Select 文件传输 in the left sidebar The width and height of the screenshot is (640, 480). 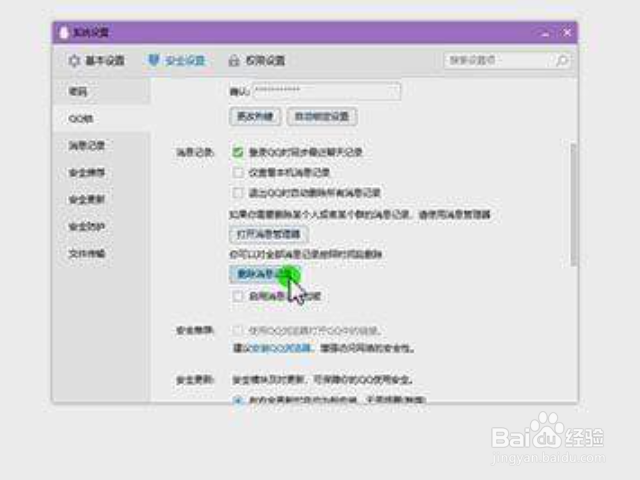101,253
